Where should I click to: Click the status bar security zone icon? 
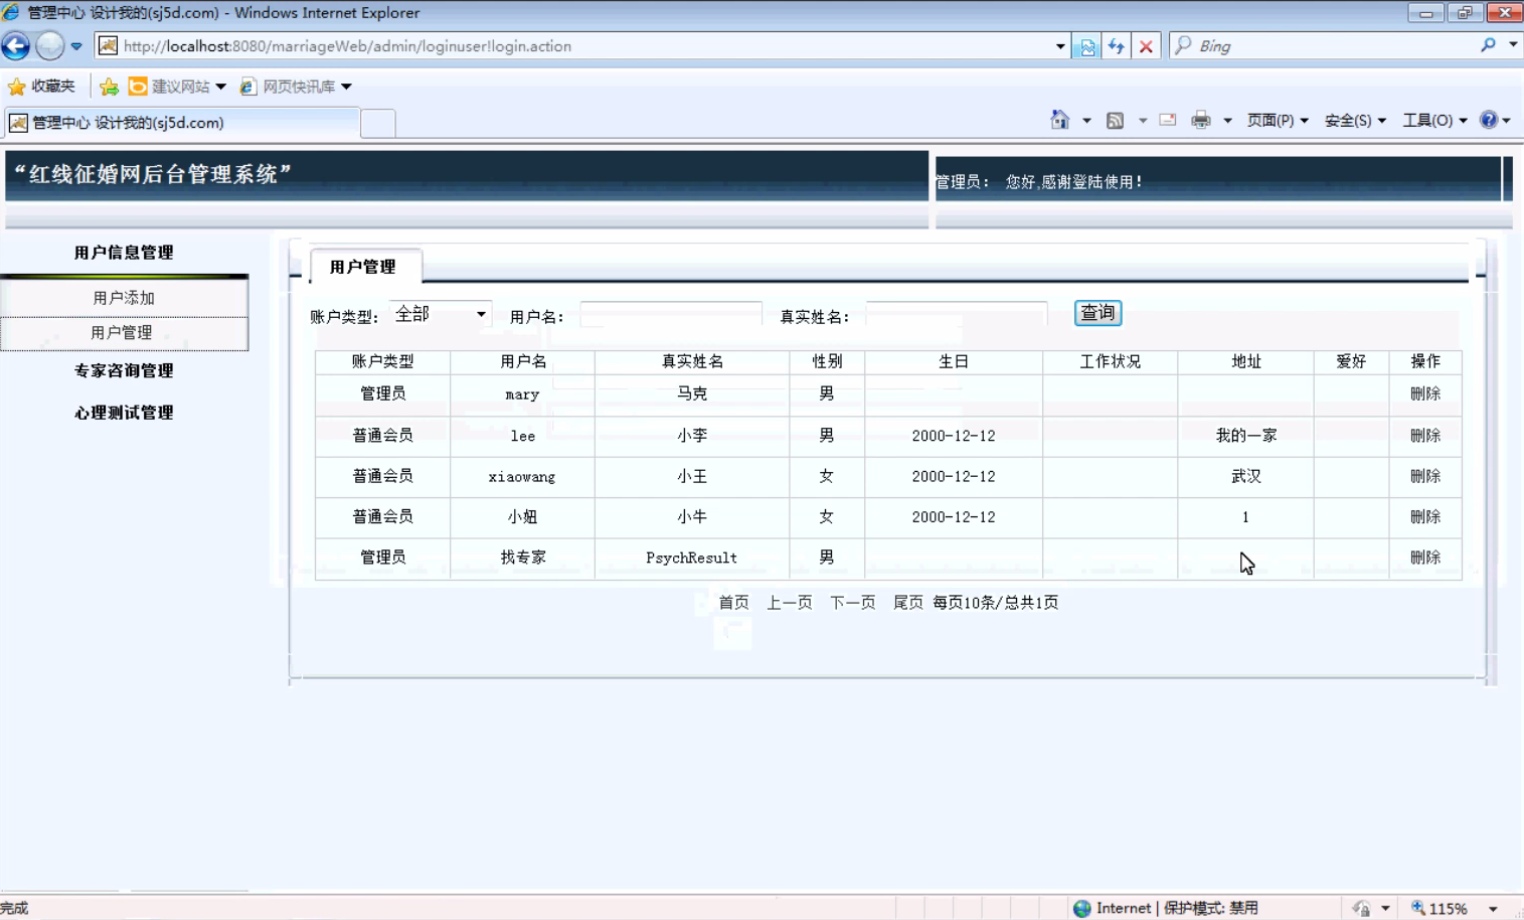(1082, 908)
